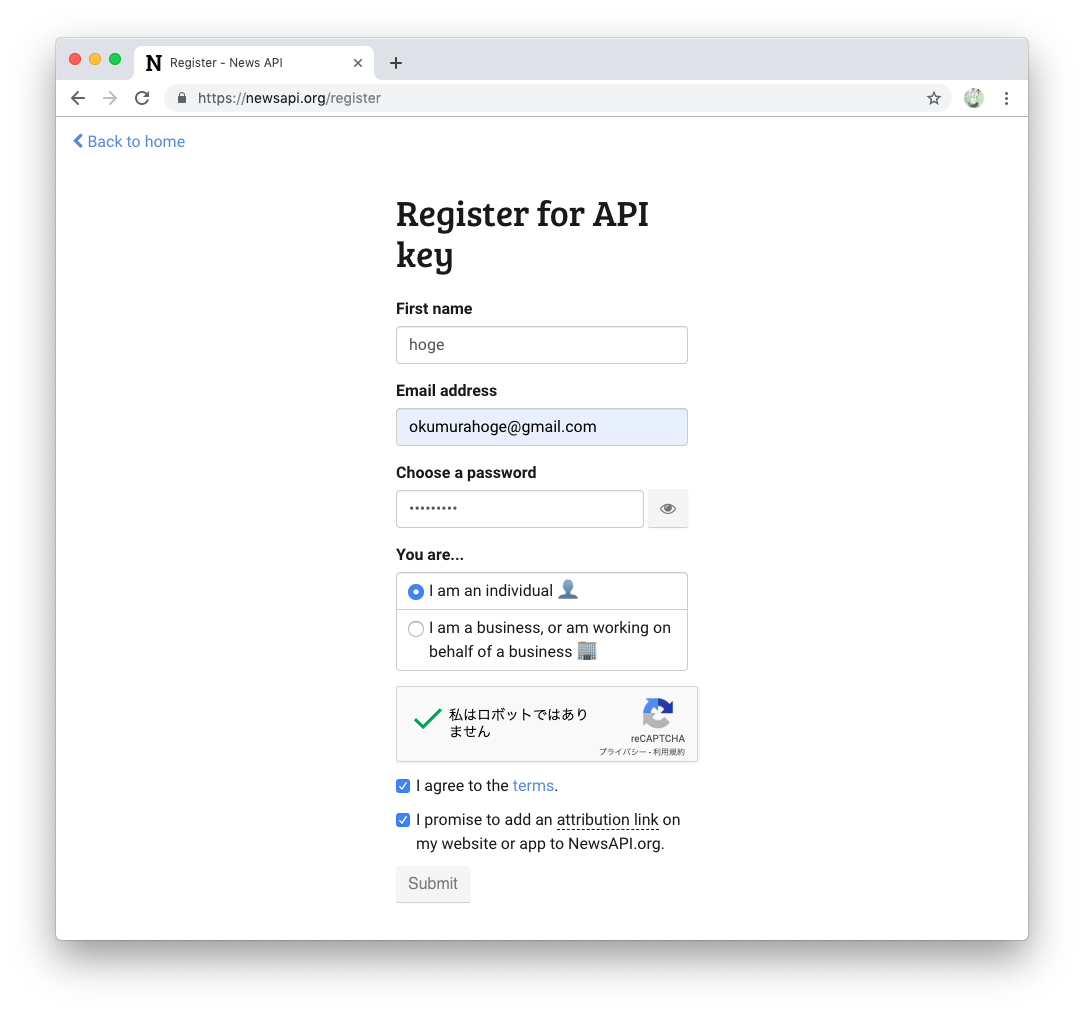Click the reCAPTCHA logo

tap(658, 711)
